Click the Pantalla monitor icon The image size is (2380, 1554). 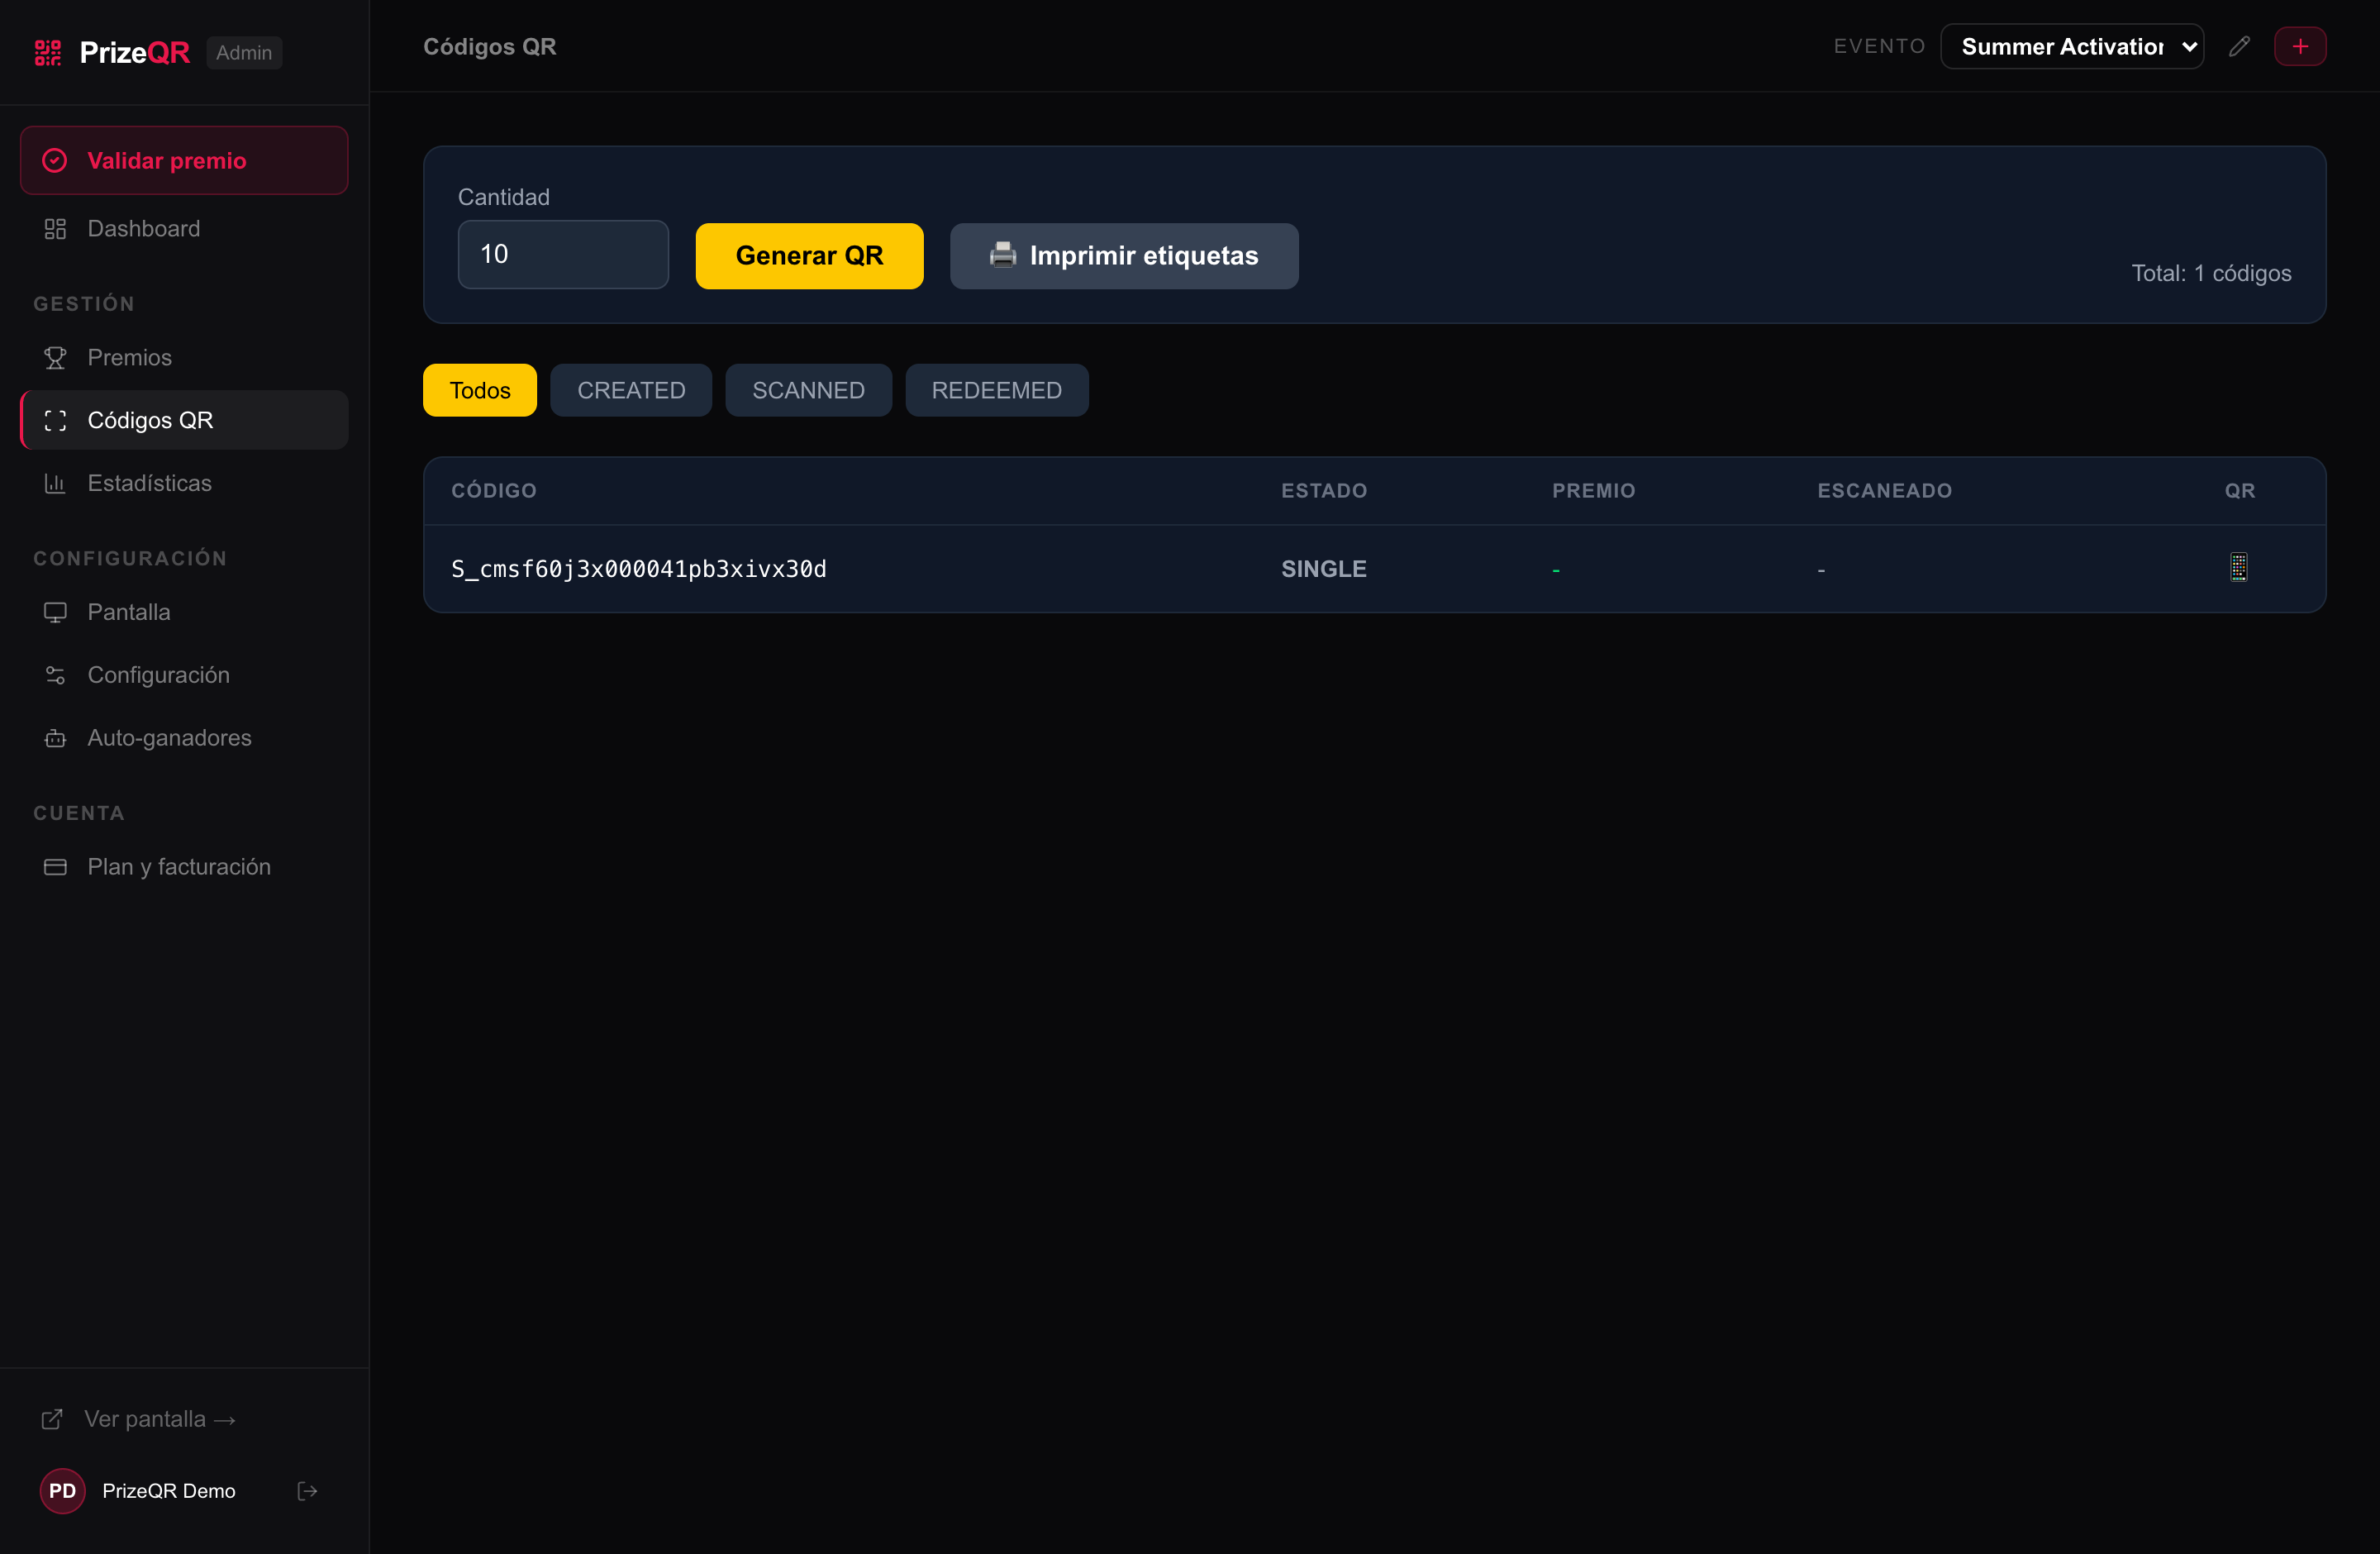55,612
